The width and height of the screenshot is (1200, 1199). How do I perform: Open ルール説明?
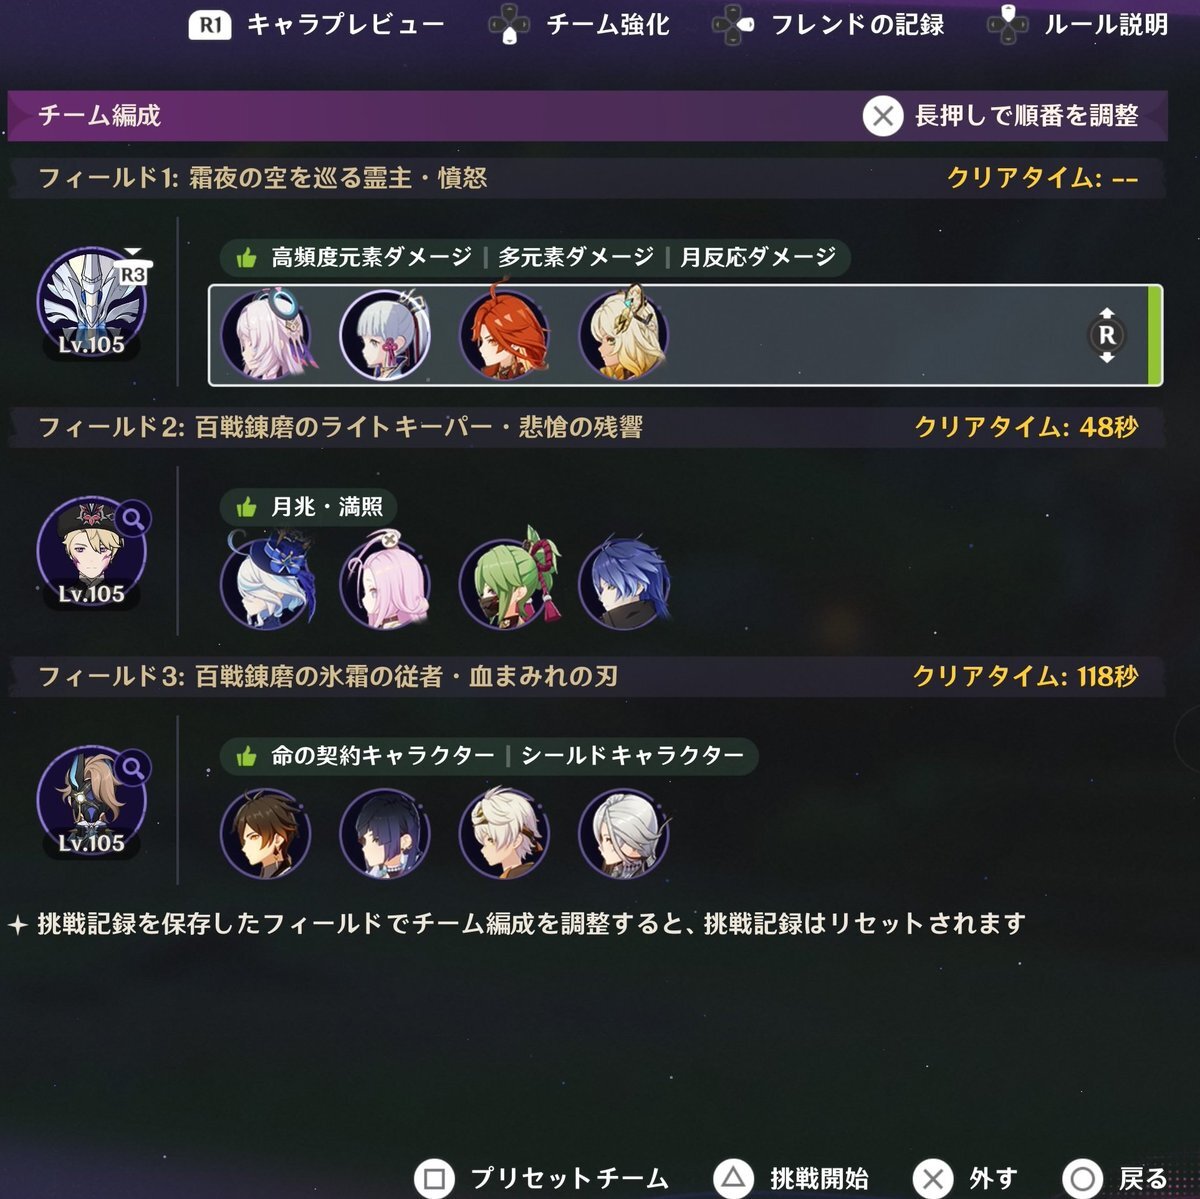pos(1077,24)
